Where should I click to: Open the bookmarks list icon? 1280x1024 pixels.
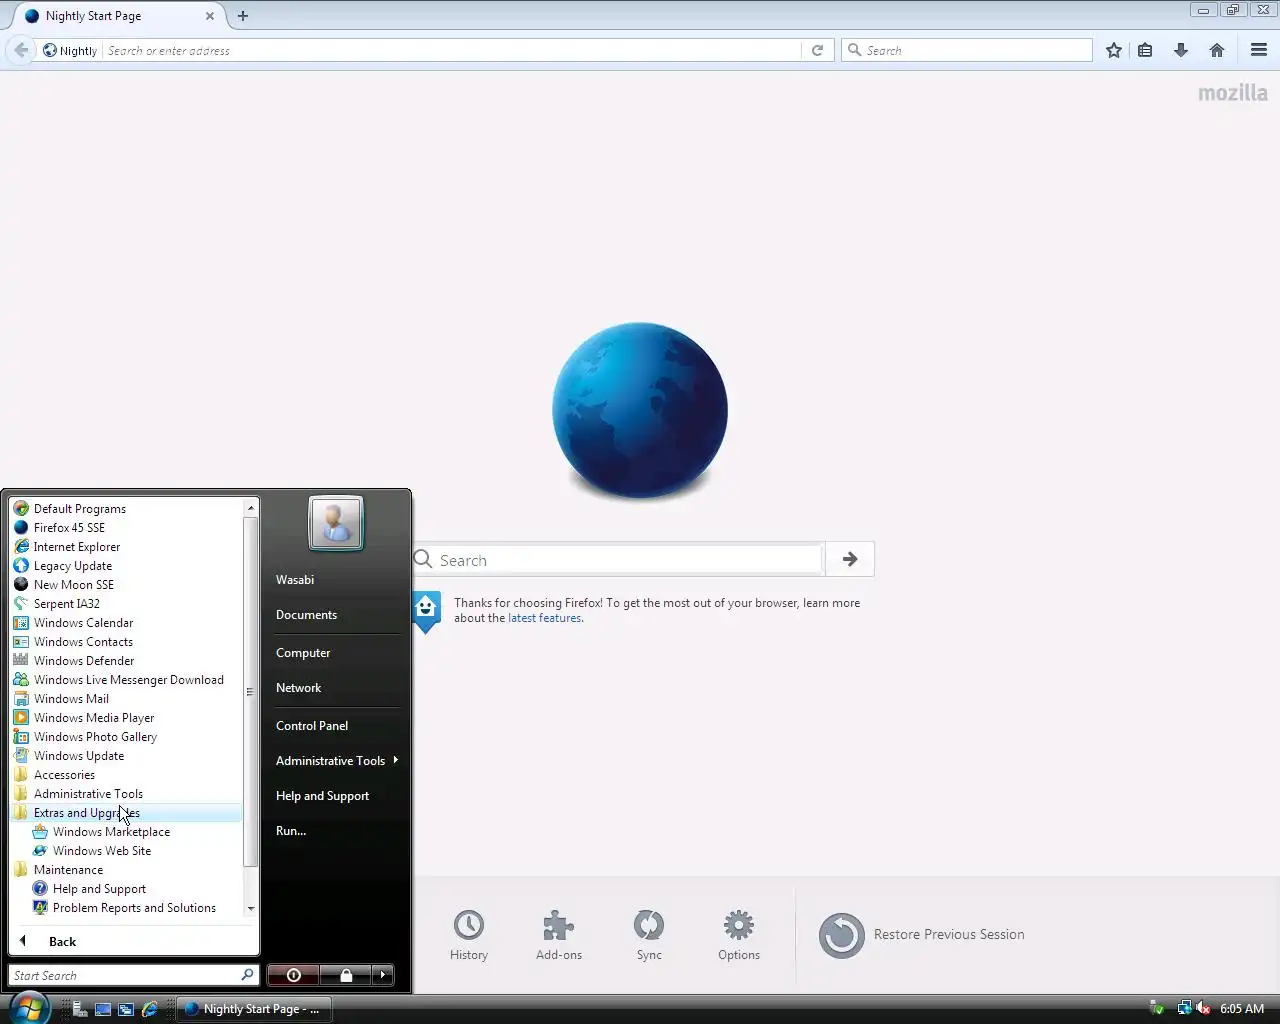coord(1145,50)
